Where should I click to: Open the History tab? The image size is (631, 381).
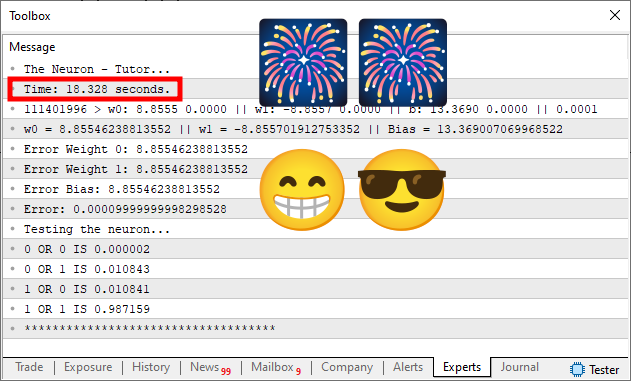(151, 367)
